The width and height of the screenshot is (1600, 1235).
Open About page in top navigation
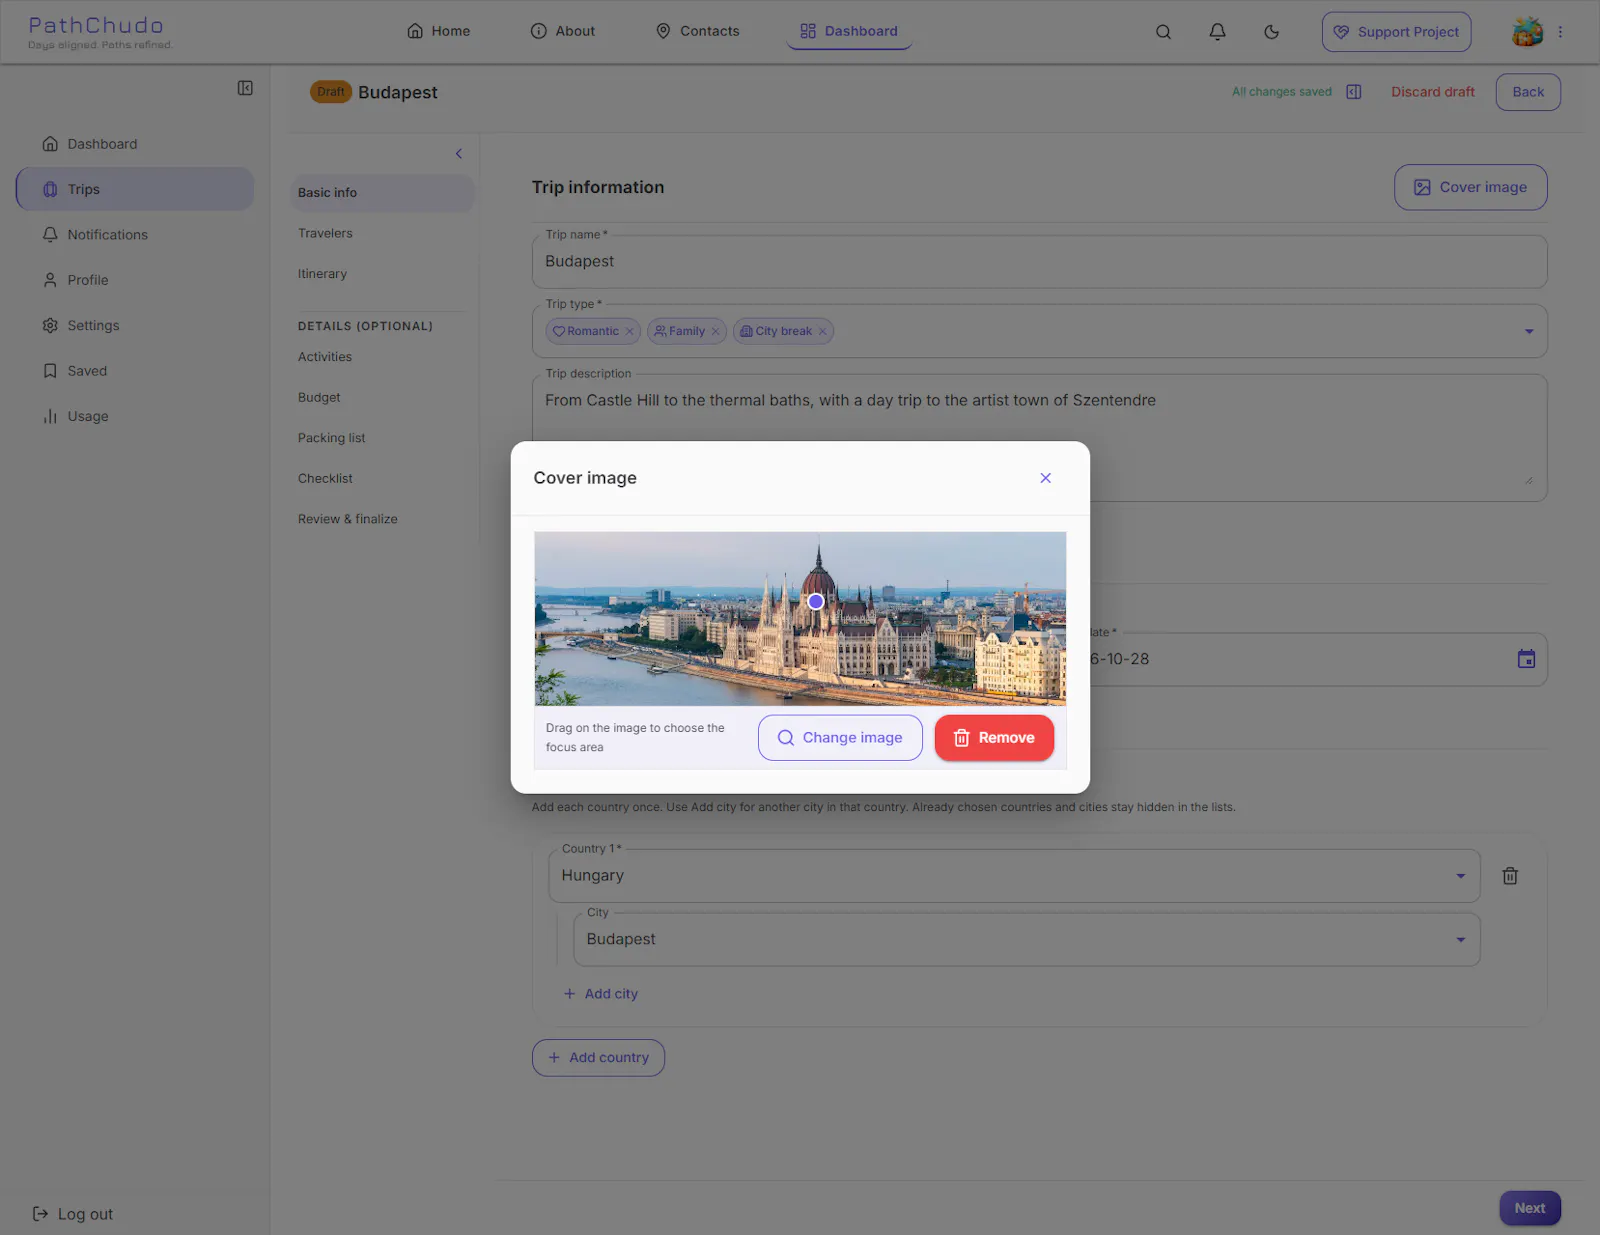point(562,31)
